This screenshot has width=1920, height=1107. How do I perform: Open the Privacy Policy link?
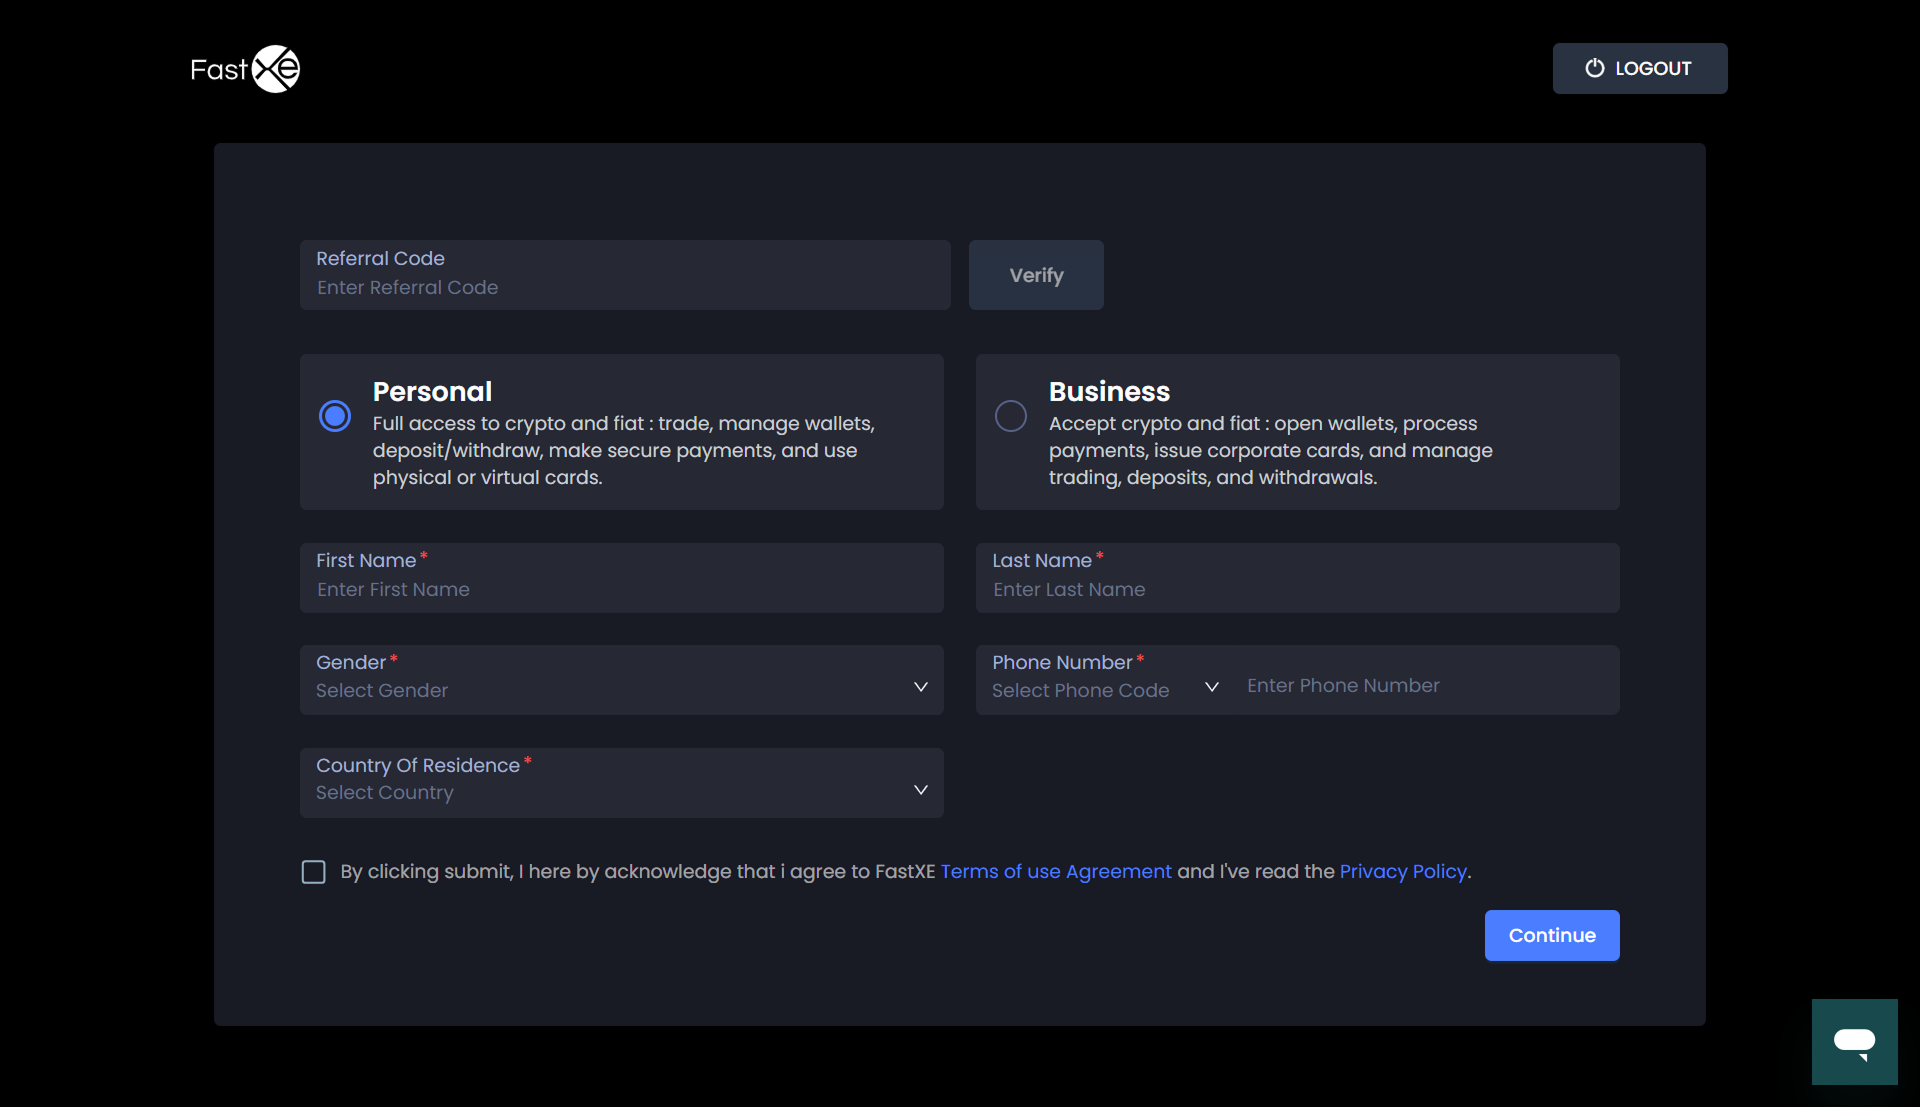click(1403, 872)
